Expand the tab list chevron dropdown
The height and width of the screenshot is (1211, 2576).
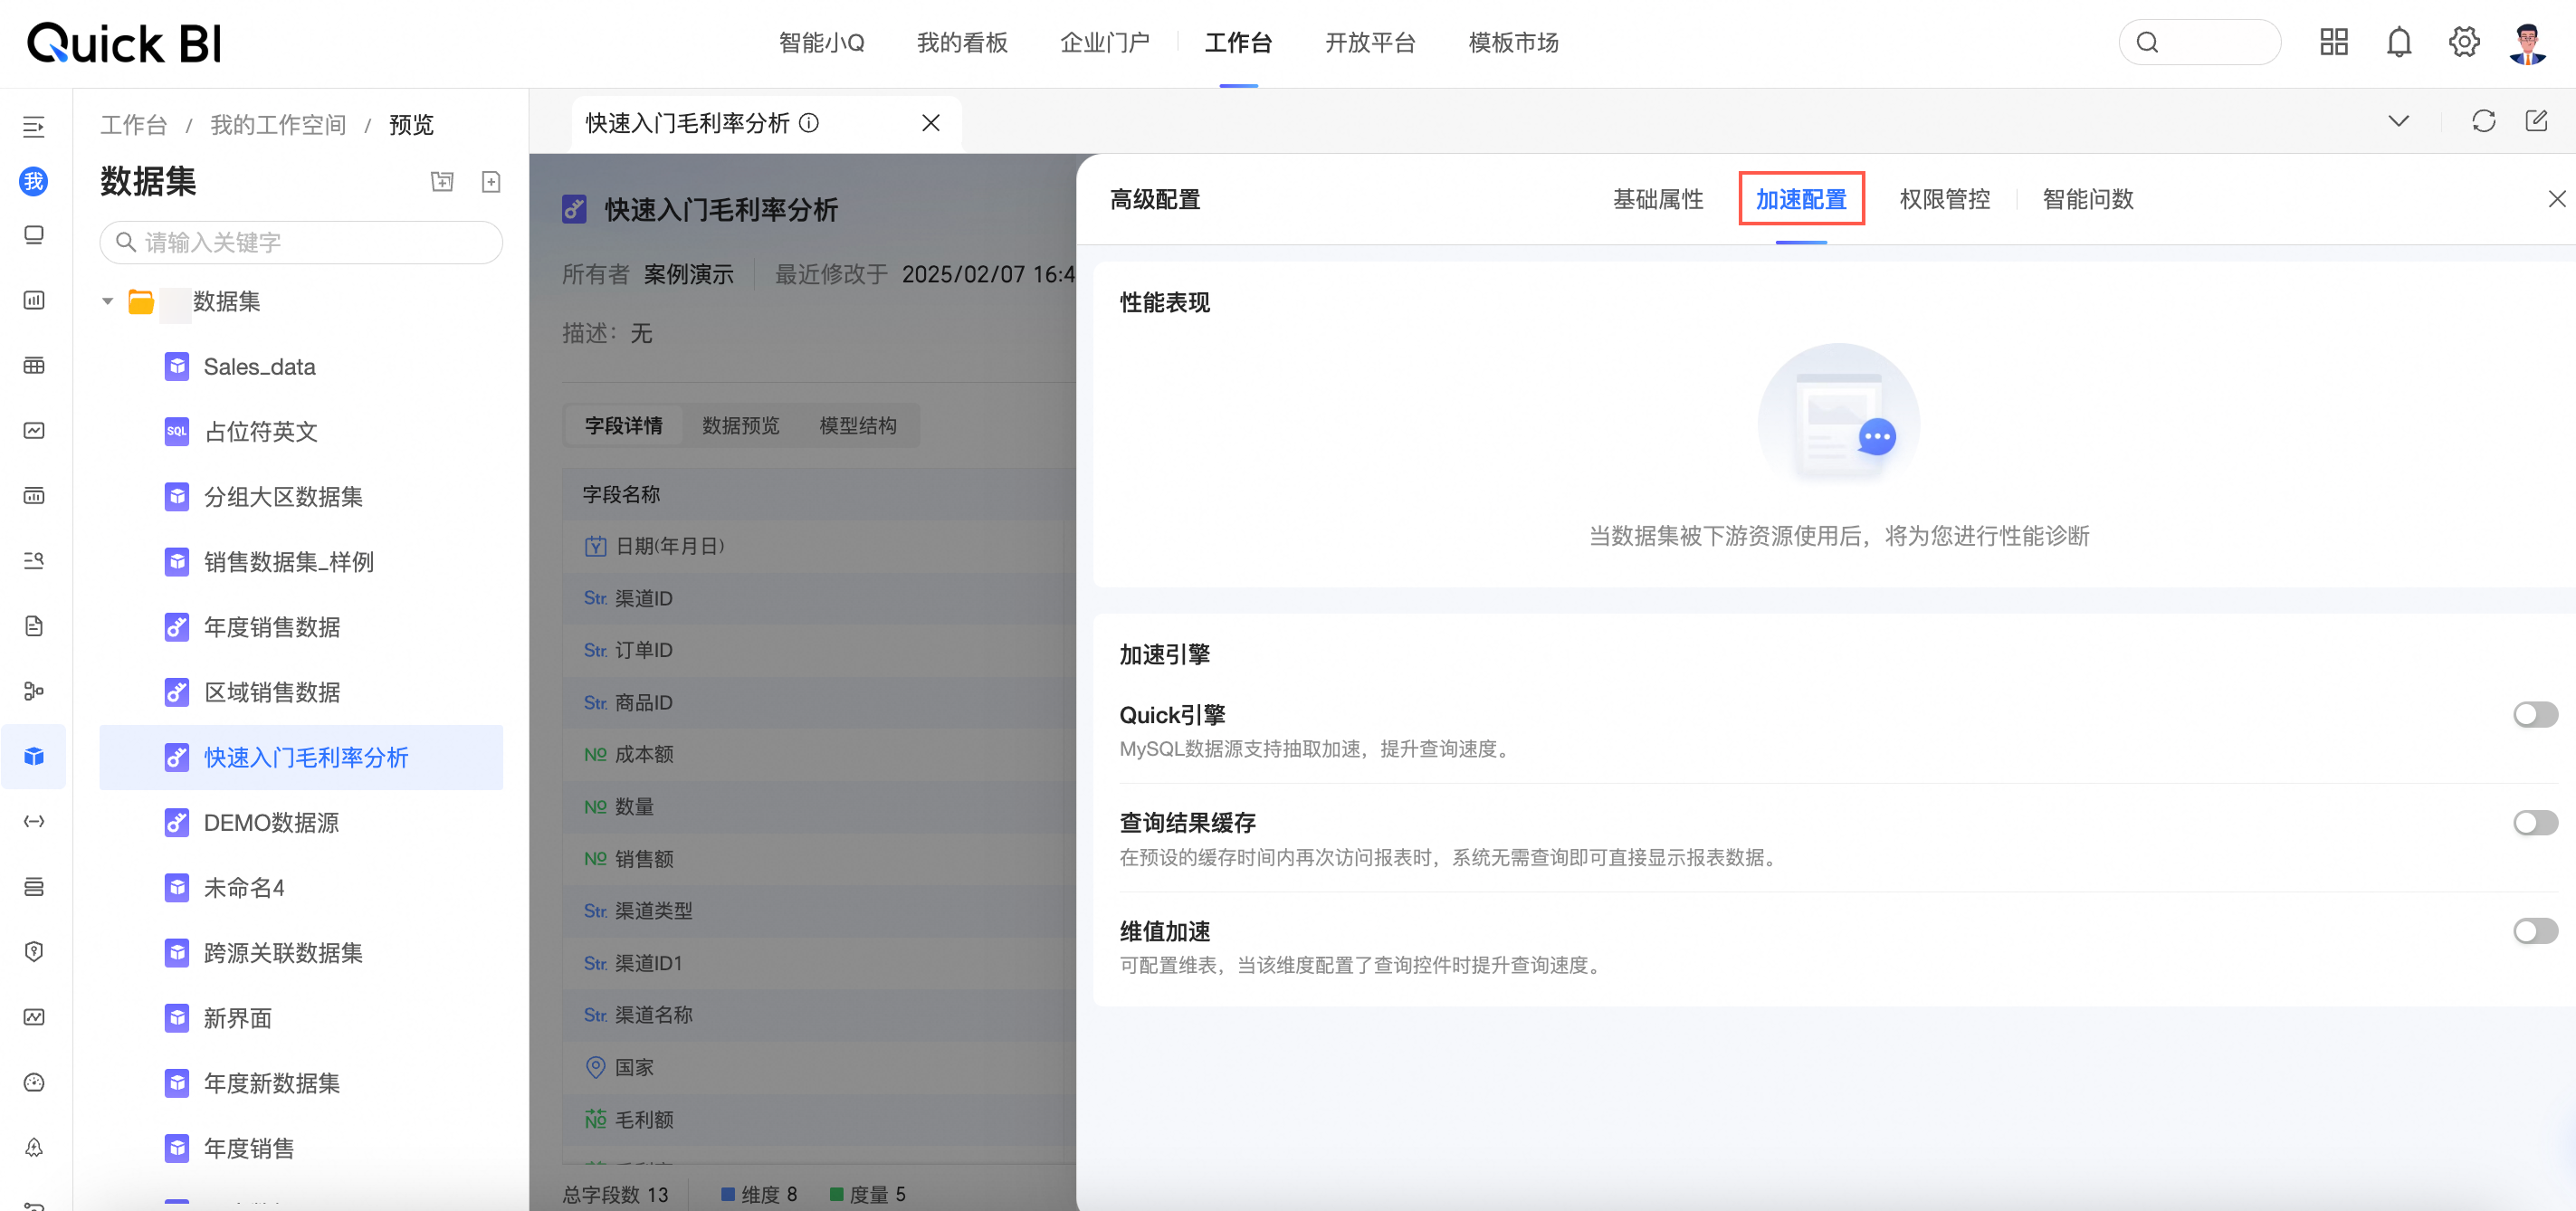[2398, 121]
